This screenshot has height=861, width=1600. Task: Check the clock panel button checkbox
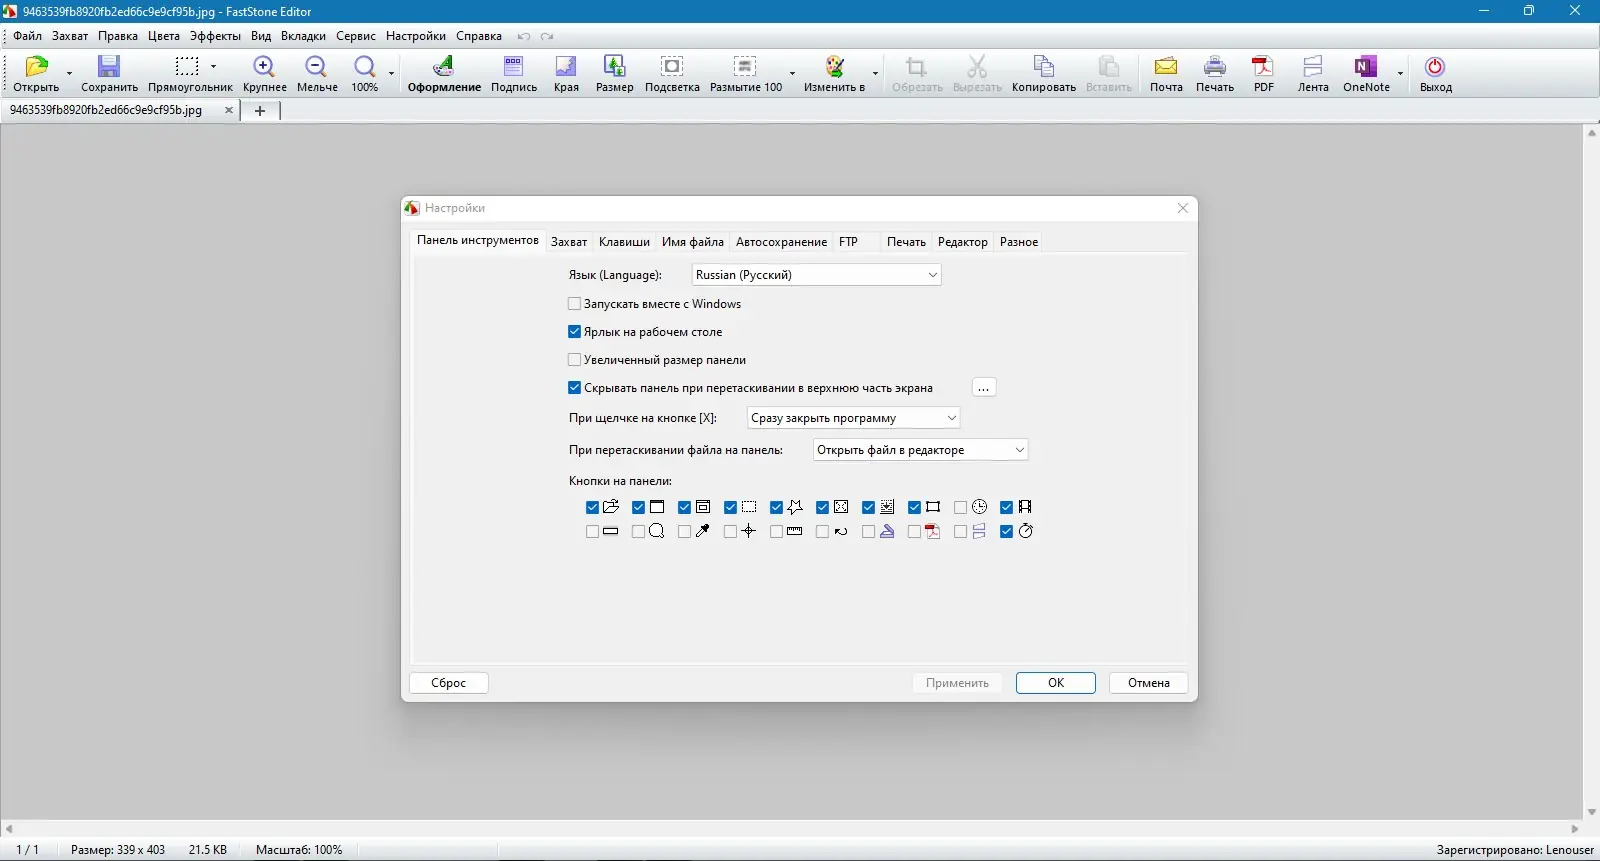tap(960, 508)
